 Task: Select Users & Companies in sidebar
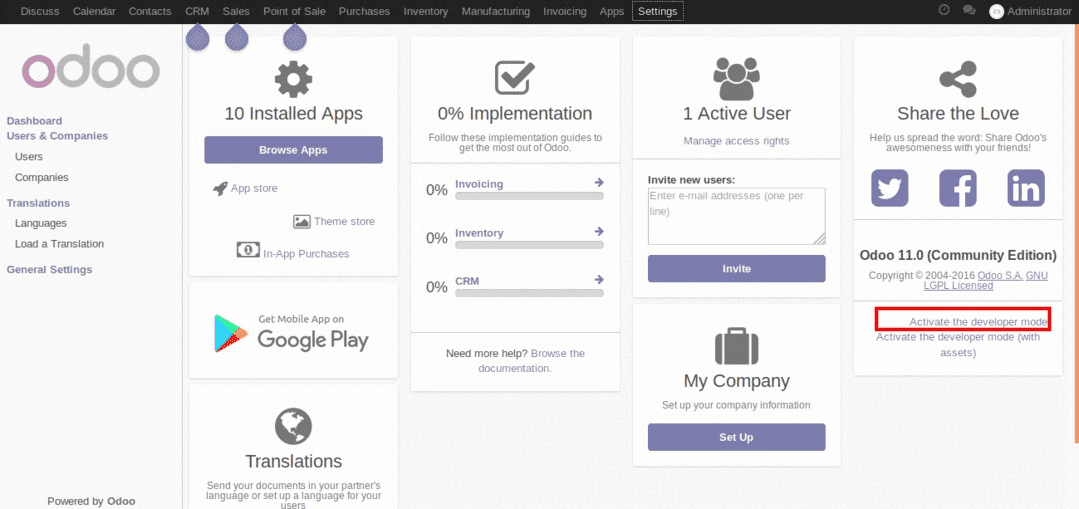[x=57, y=136]
